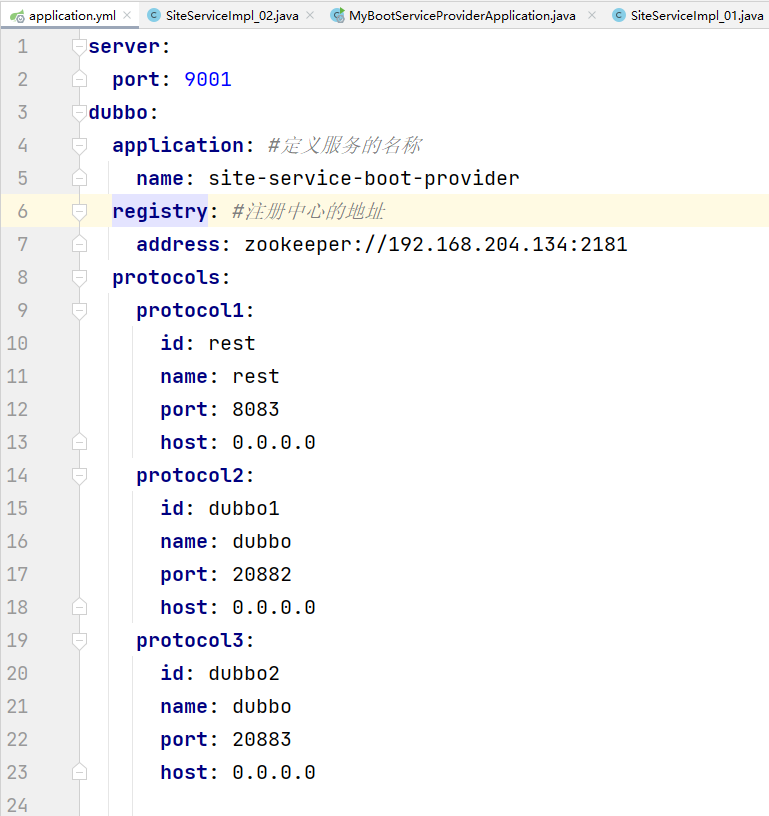Viewport: 769px width, 816px height.
Task: Collapse the dubbo block on line 3
Action: click(79, 112)
